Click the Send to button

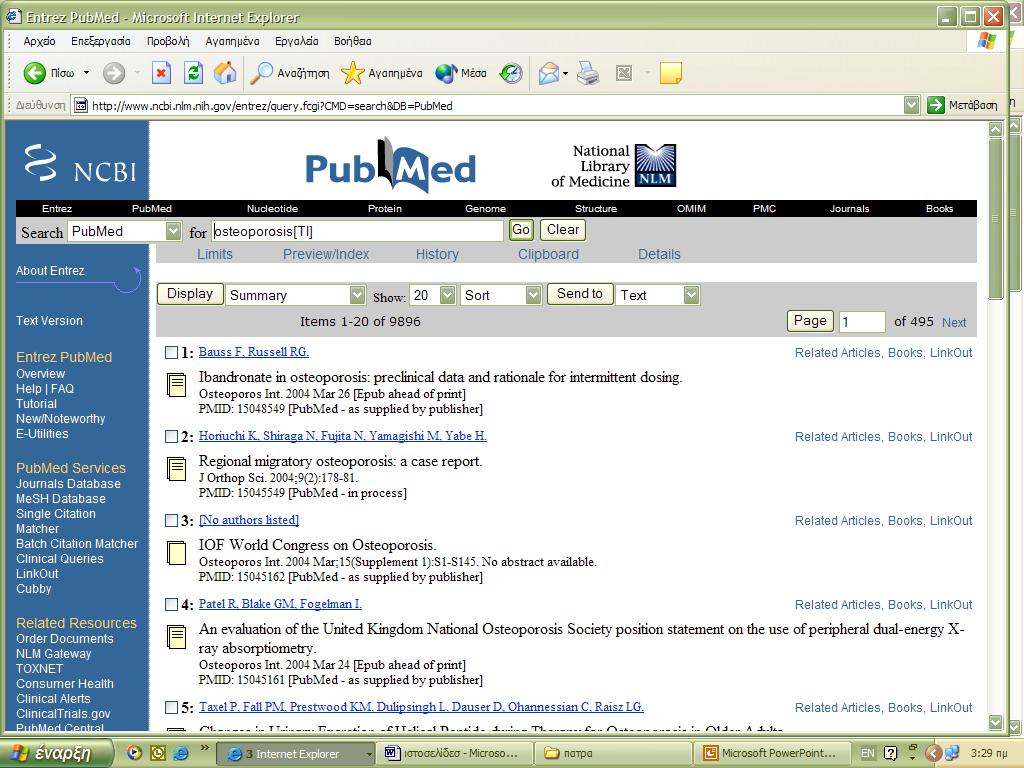(x=580, y=294)
